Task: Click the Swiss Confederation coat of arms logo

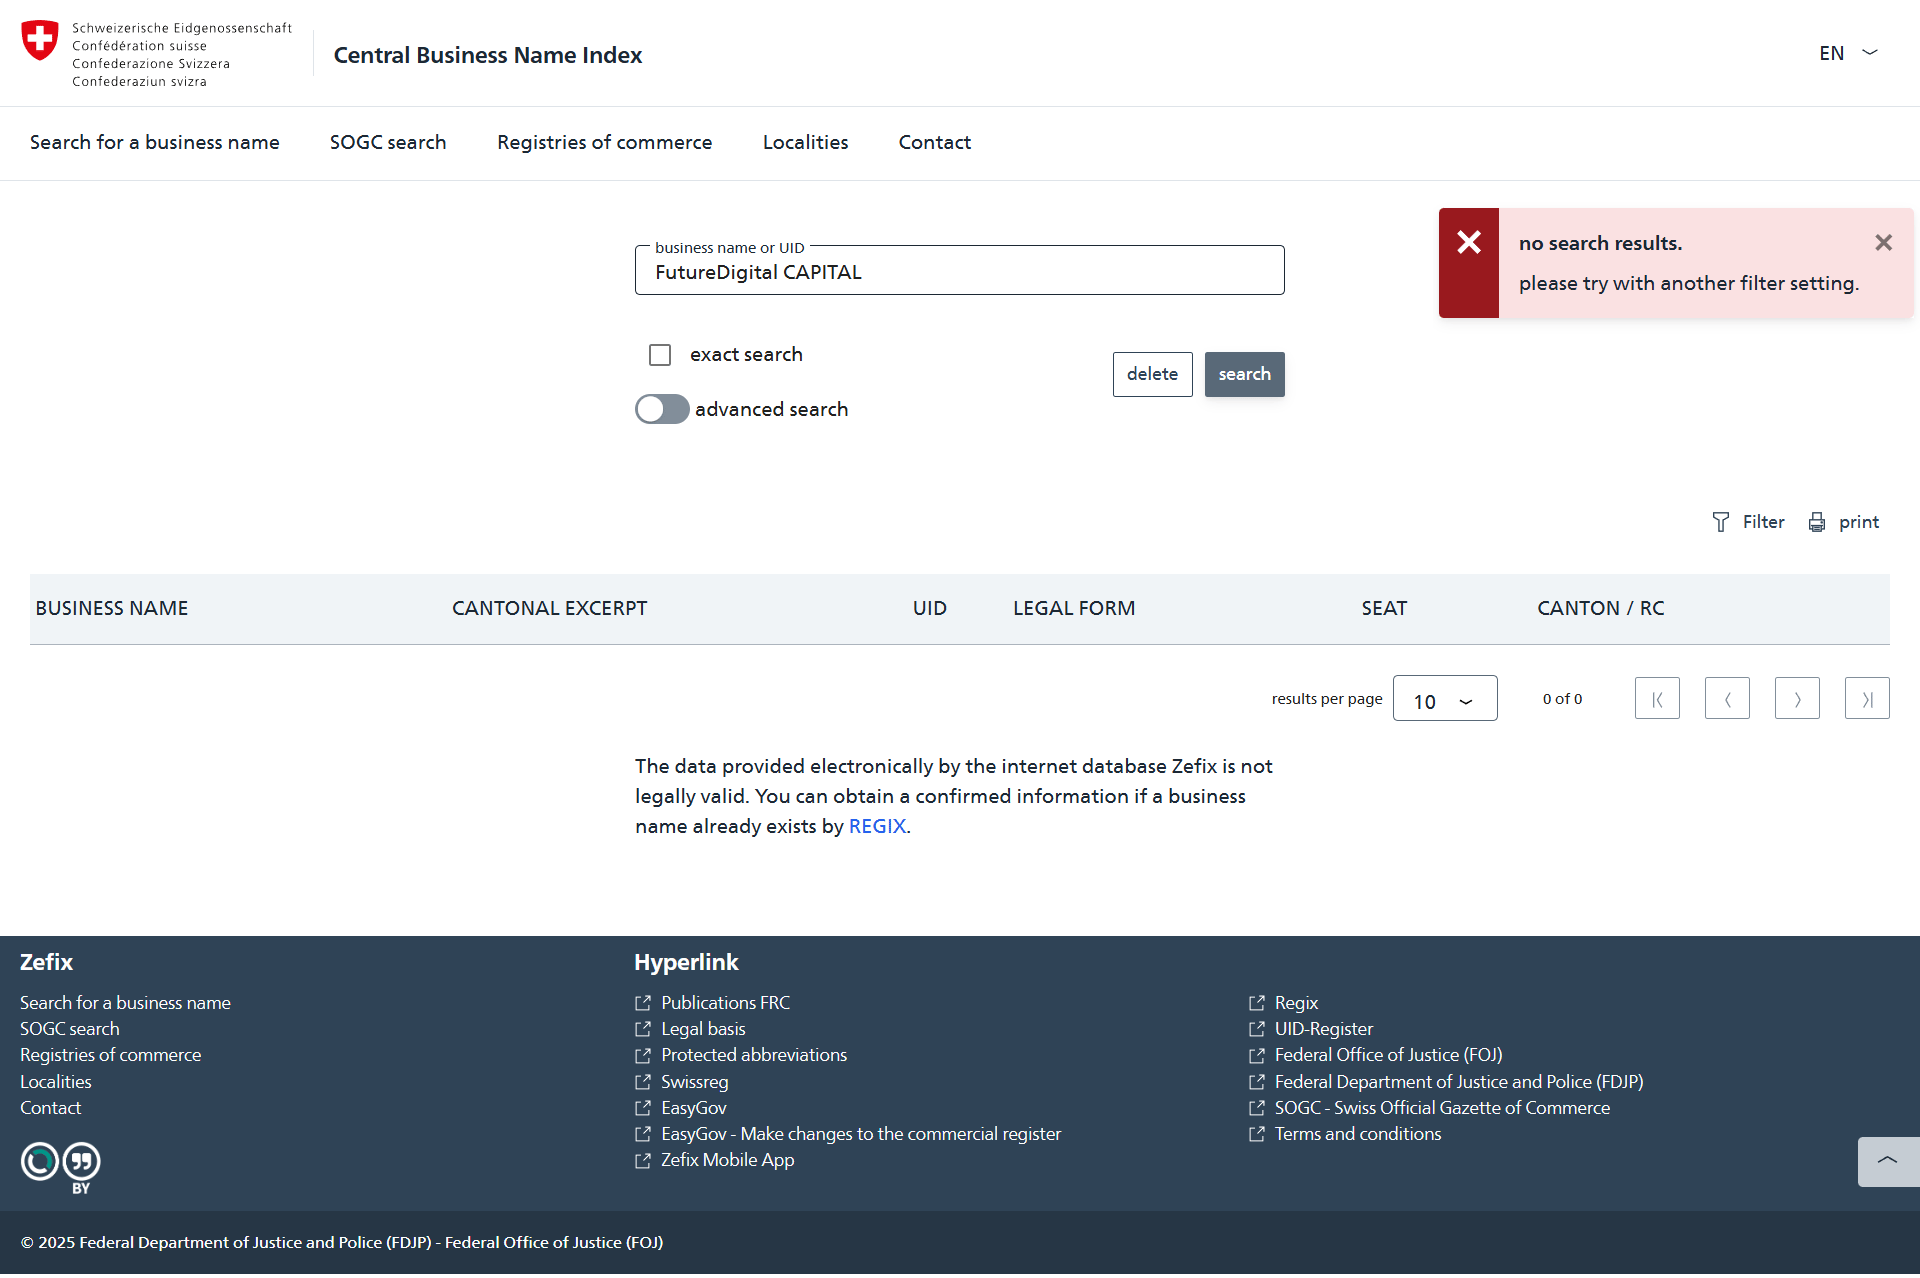Action: (40, 41)
